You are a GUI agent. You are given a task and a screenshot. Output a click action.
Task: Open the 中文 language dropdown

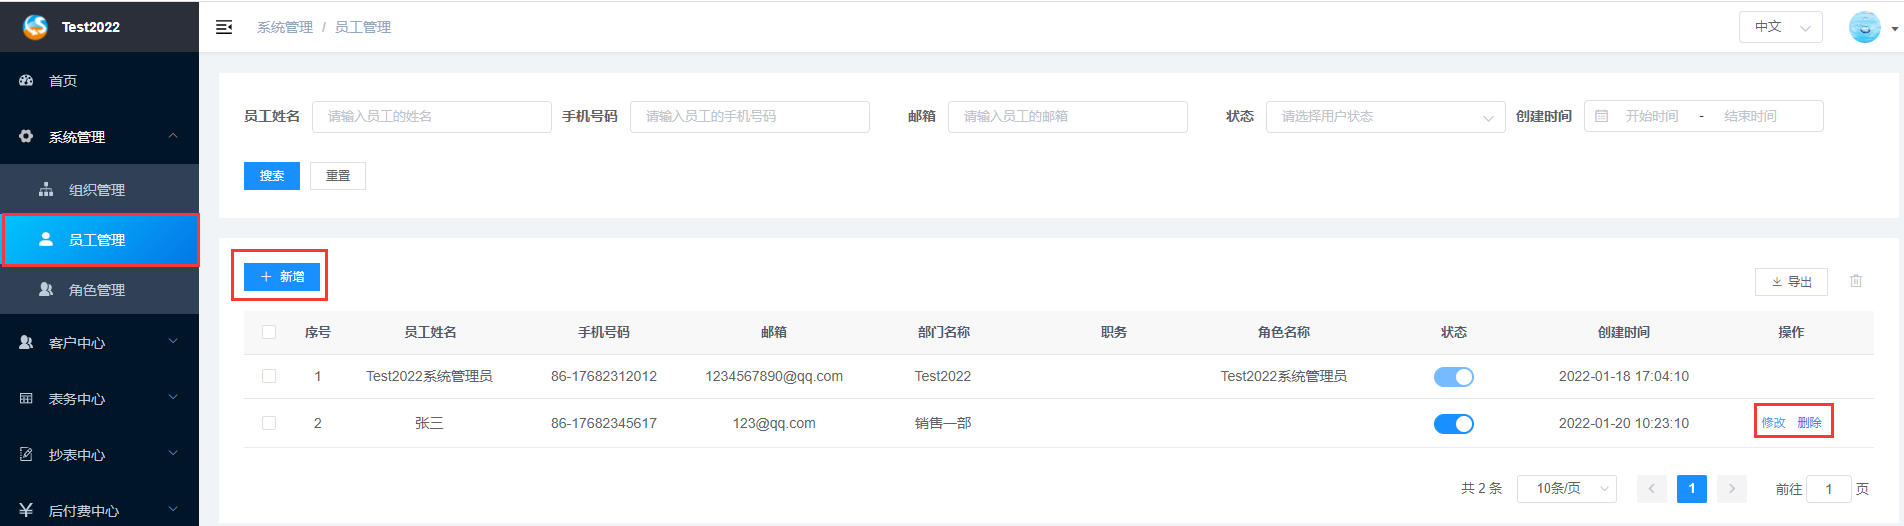click(x=1781, y=27)
